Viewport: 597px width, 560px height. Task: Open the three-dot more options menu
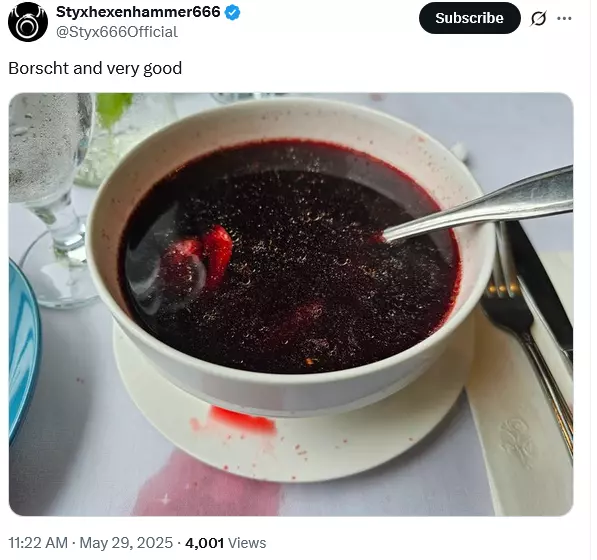pos(564,18)
